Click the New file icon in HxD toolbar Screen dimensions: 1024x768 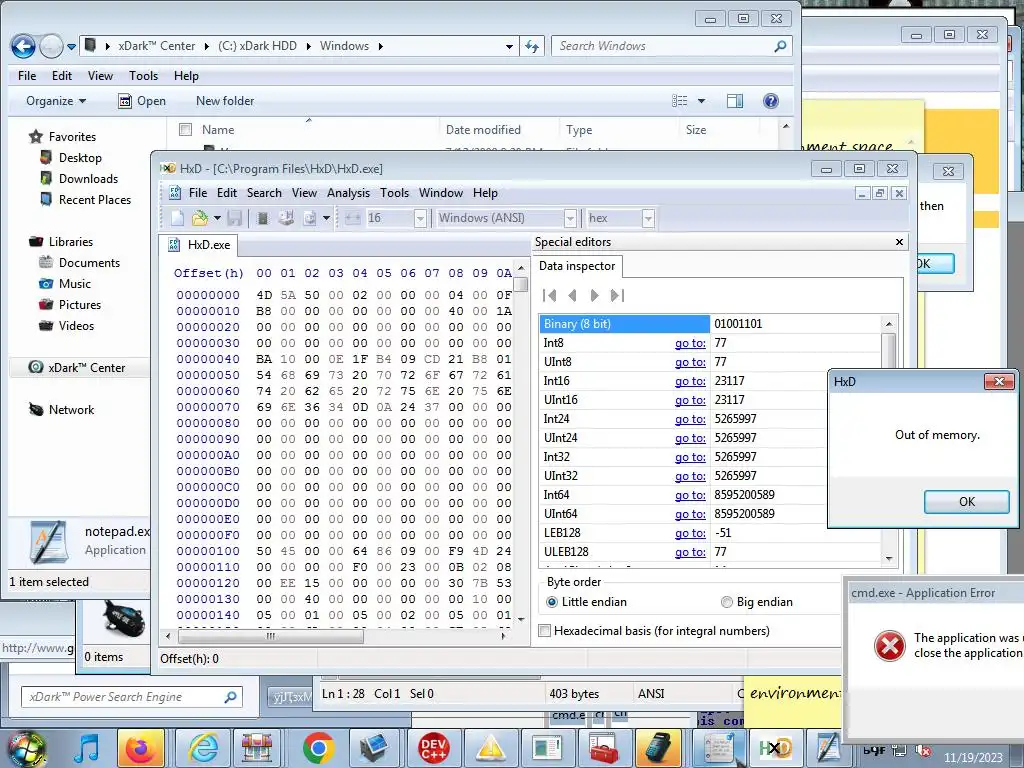click(177, 218)
